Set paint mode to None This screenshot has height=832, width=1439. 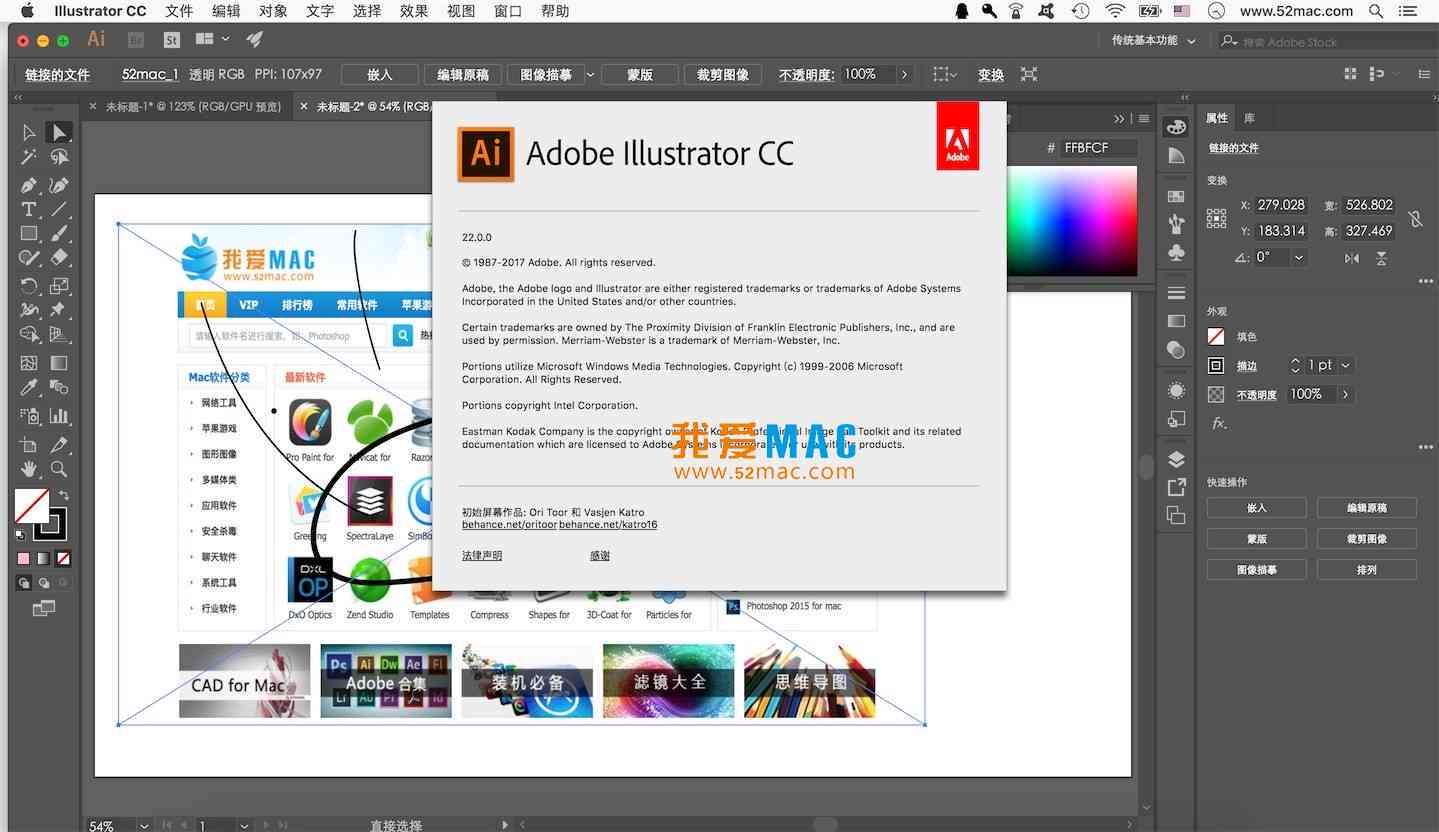63,559
